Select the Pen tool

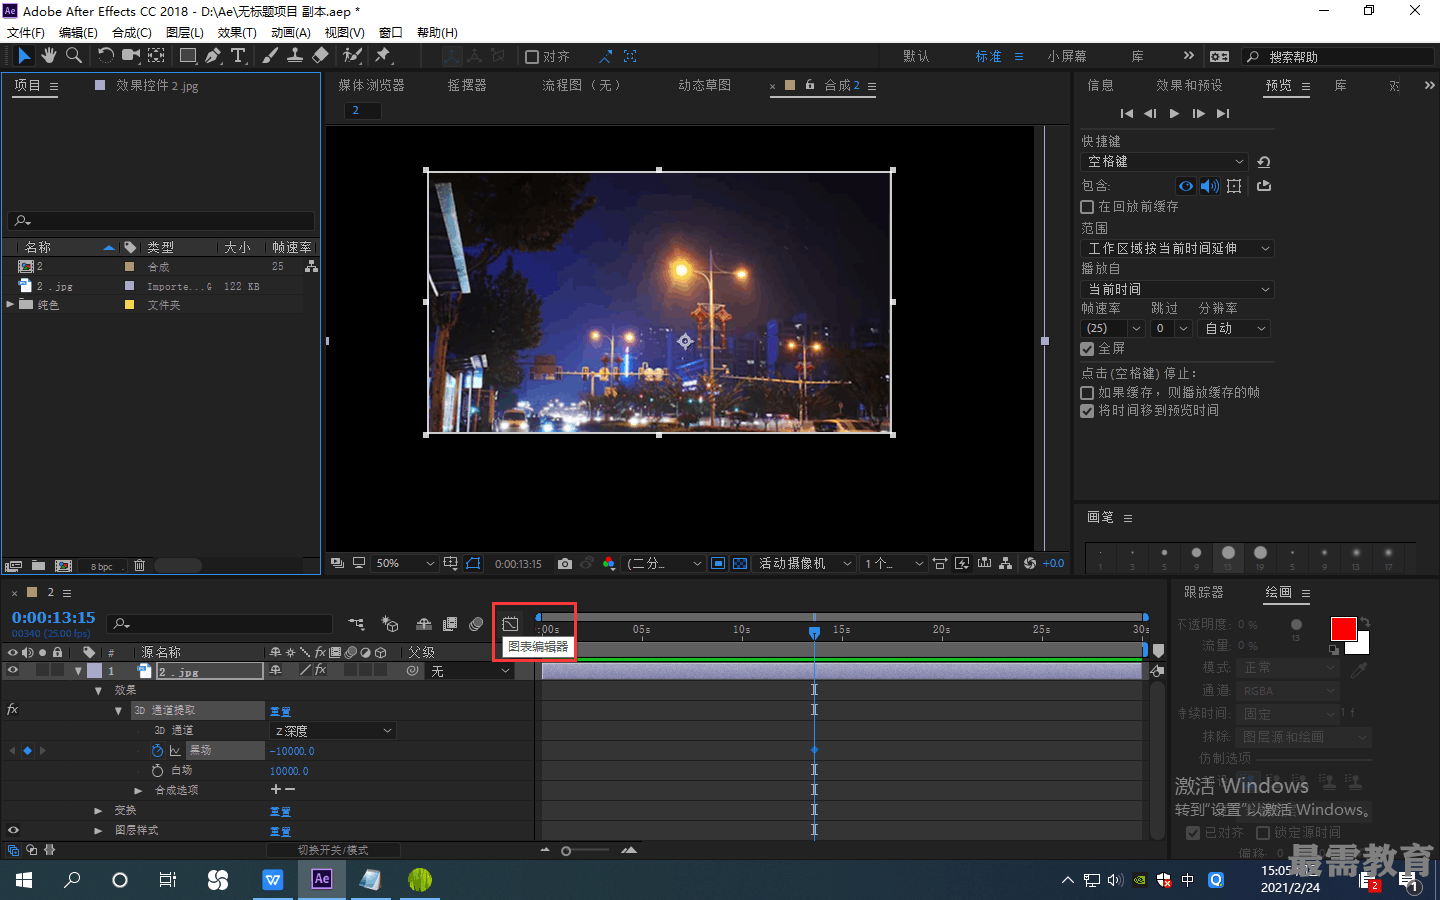coord(213,56)
